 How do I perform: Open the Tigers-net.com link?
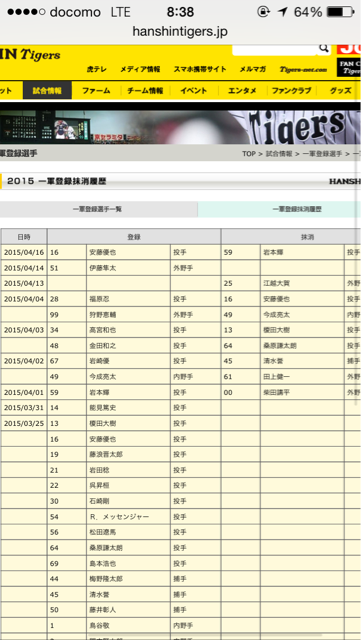point(303,69)
